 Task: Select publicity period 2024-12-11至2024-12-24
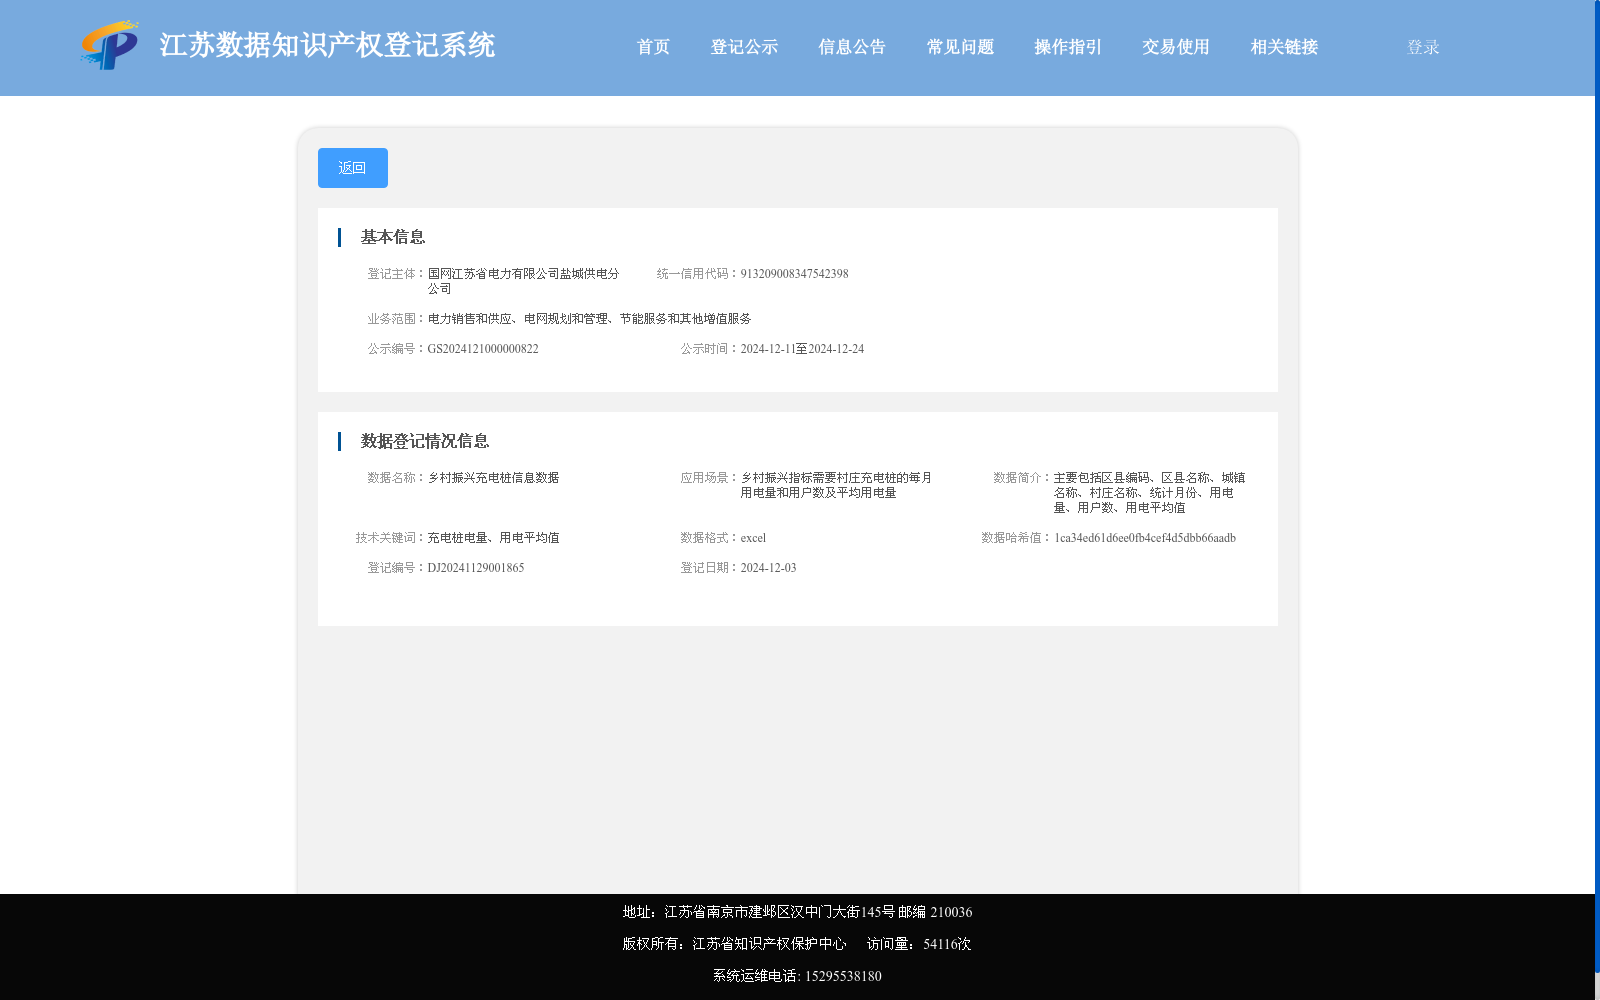point(802,349)
